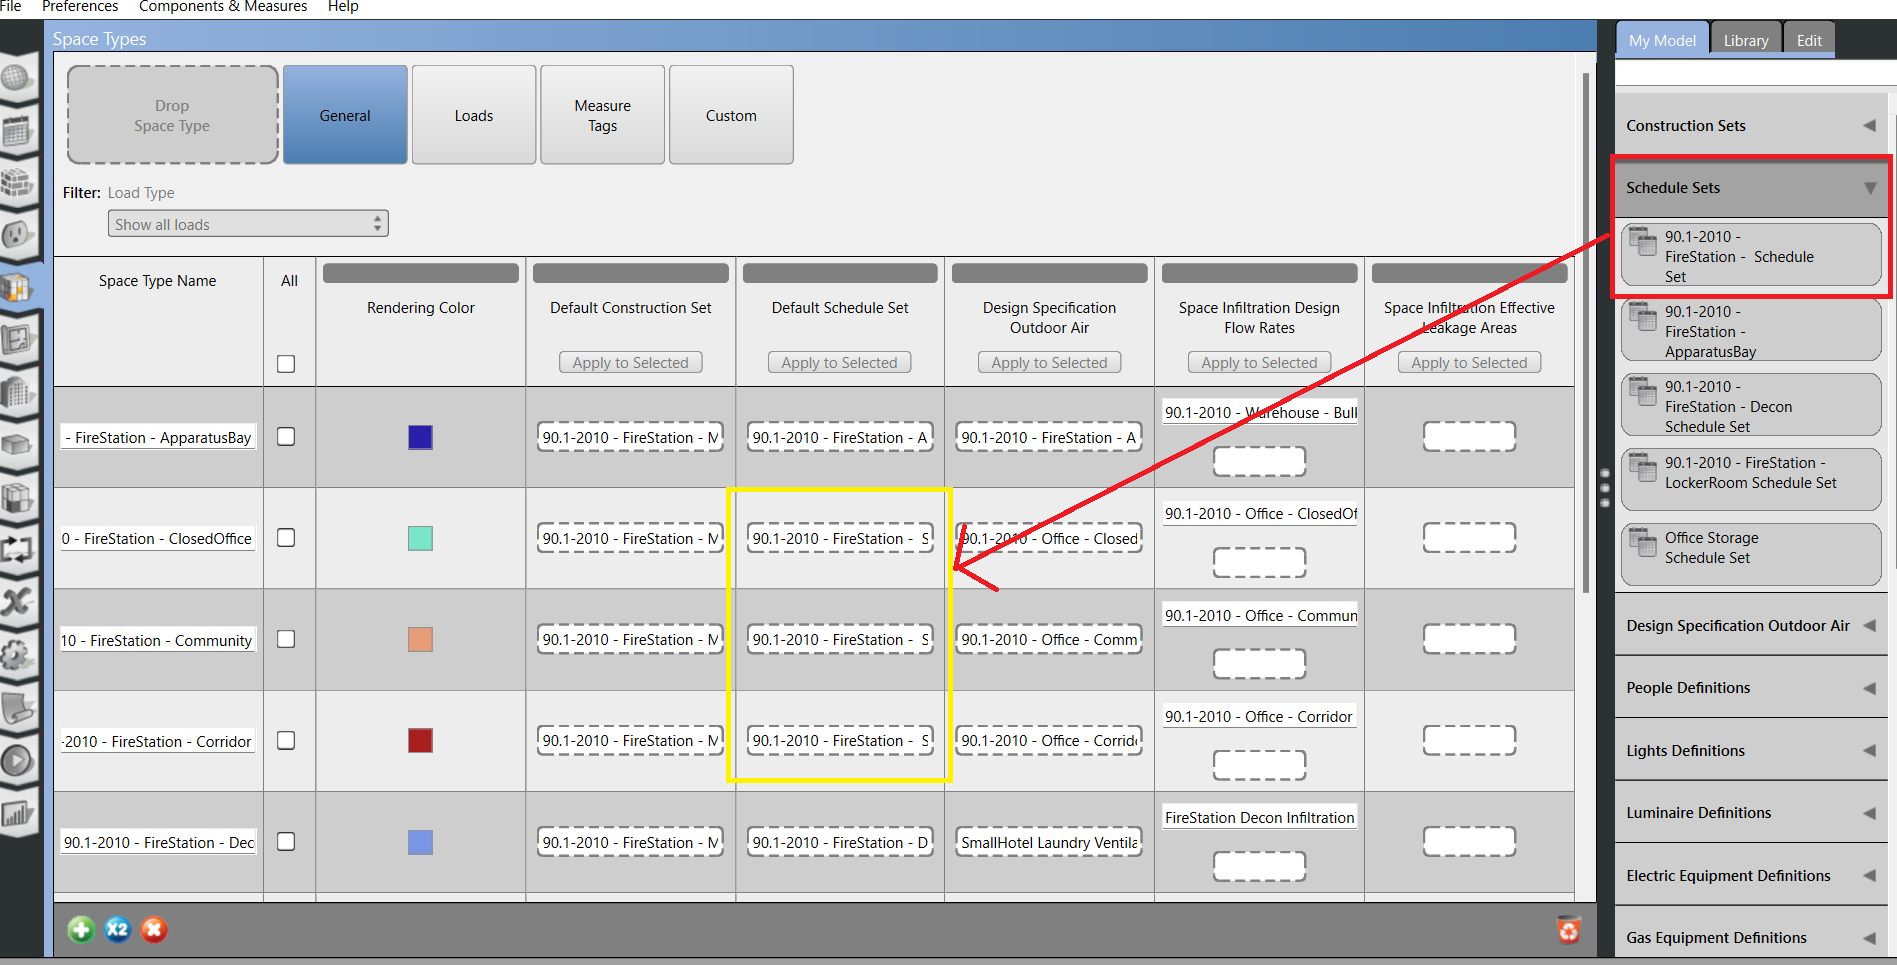Select the Loads view button
This screenshot has width=1897, height=965.
pos(474,115)
